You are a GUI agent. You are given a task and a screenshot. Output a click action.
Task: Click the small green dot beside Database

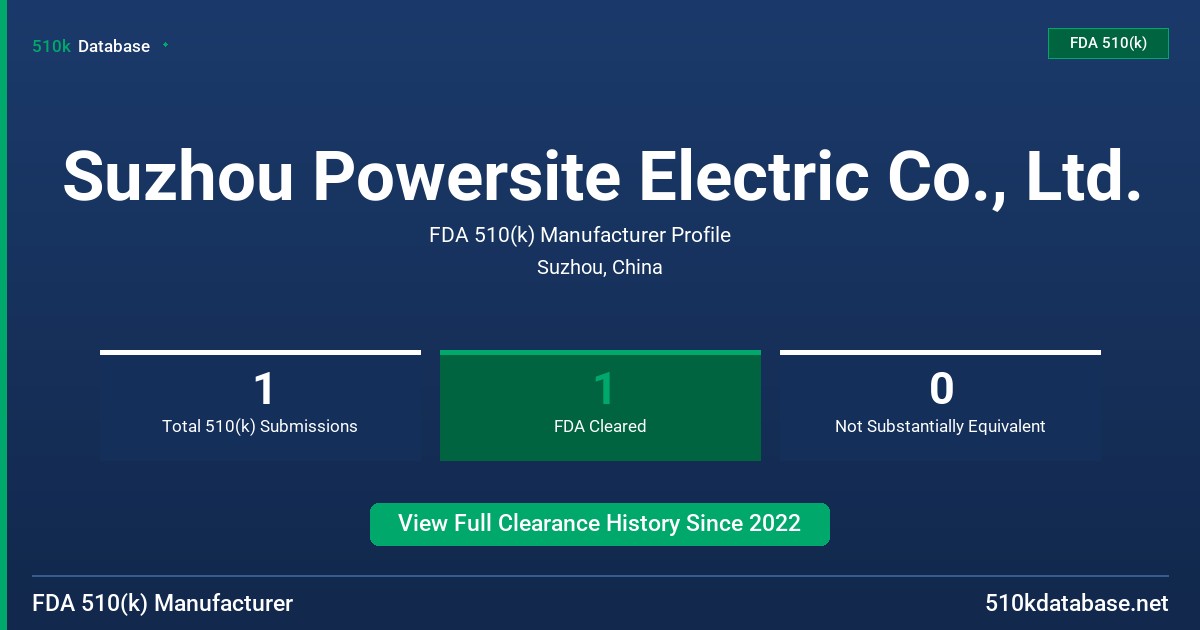[x=165, y=45]
